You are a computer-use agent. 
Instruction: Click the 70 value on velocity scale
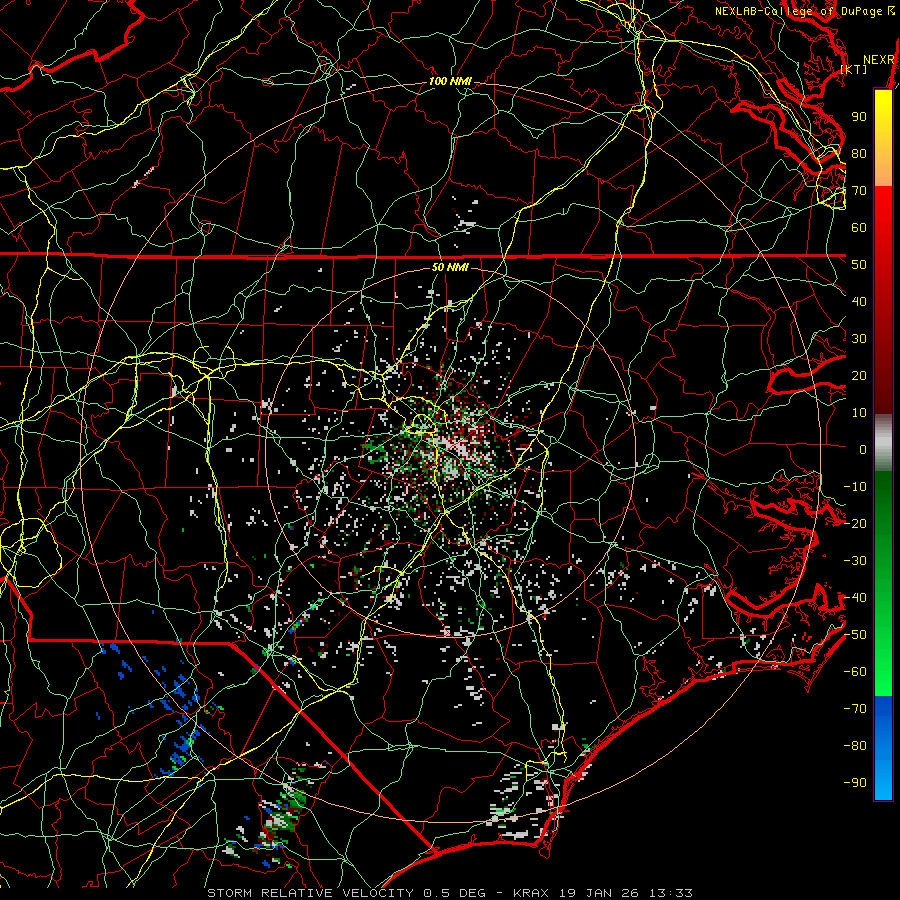coord(859,191)
